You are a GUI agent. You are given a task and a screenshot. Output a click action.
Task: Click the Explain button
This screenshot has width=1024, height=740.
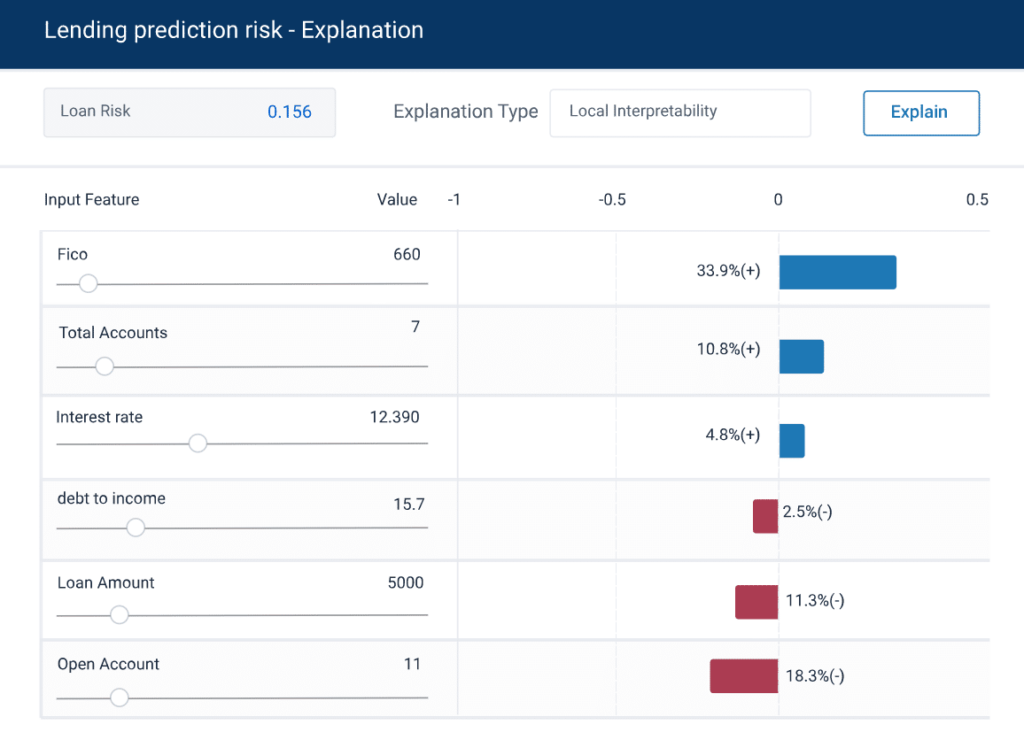tap(920, 112)
